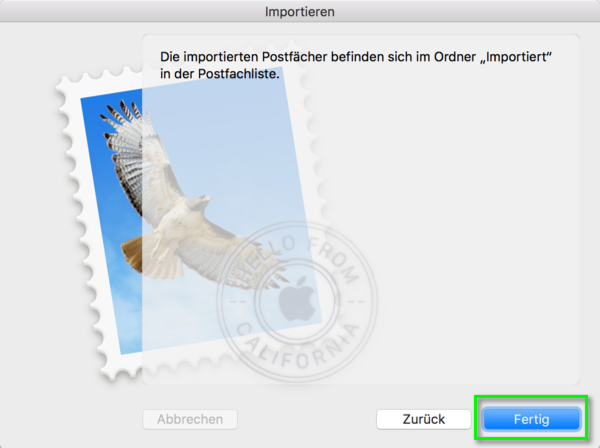
Task: Click the Importieren window title
Action: [300, 11]
